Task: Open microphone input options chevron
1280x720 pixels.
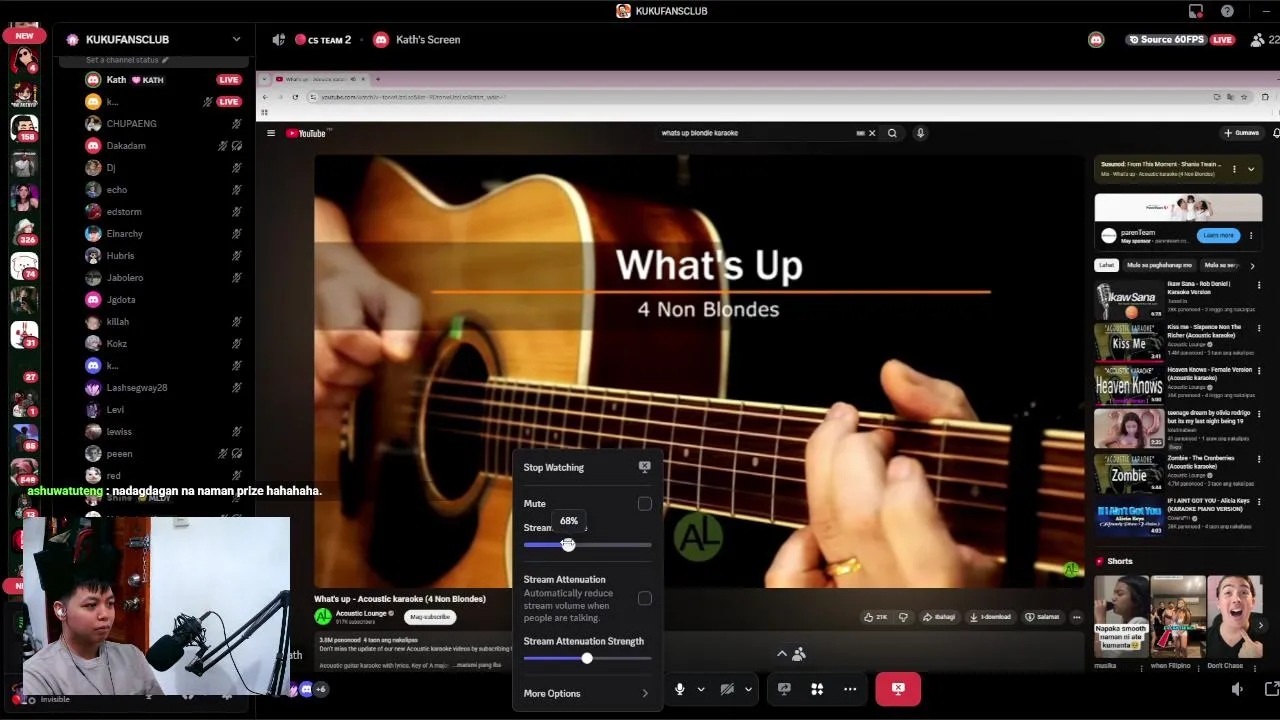Action: [x=701, y=689]
